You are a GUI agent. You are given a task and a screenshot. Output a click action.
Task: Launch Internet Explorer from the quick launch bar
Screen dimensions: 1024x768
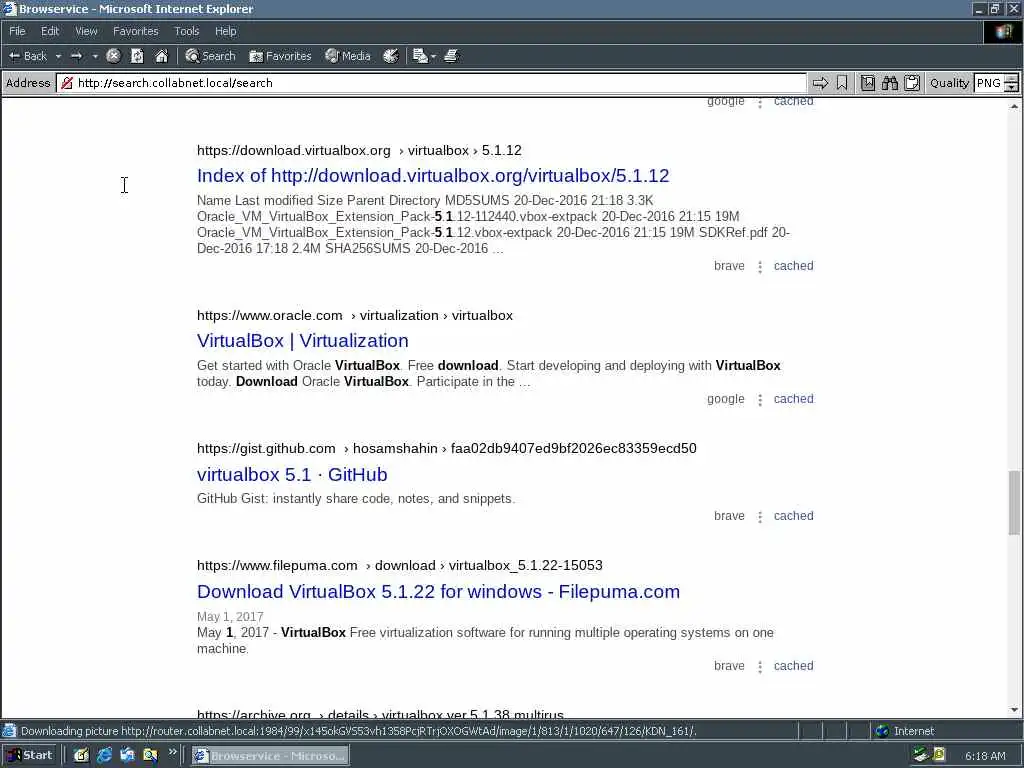[104, 756]
